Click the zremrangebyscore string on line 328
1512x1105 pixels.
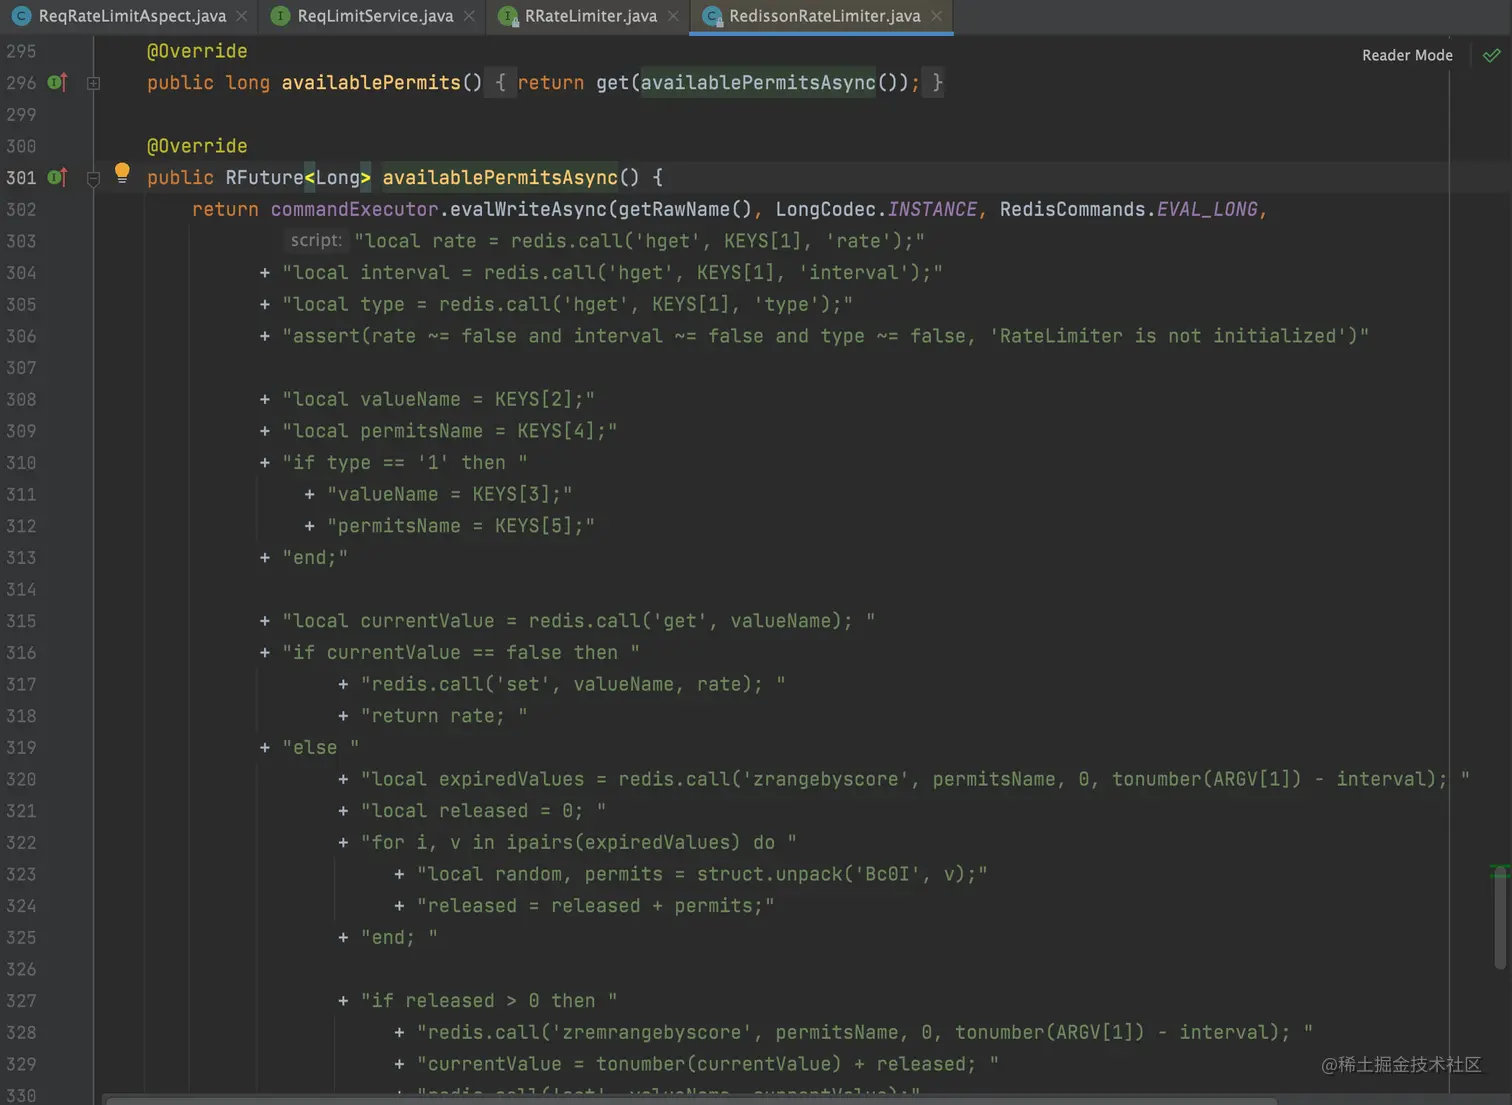point(864,1032)
